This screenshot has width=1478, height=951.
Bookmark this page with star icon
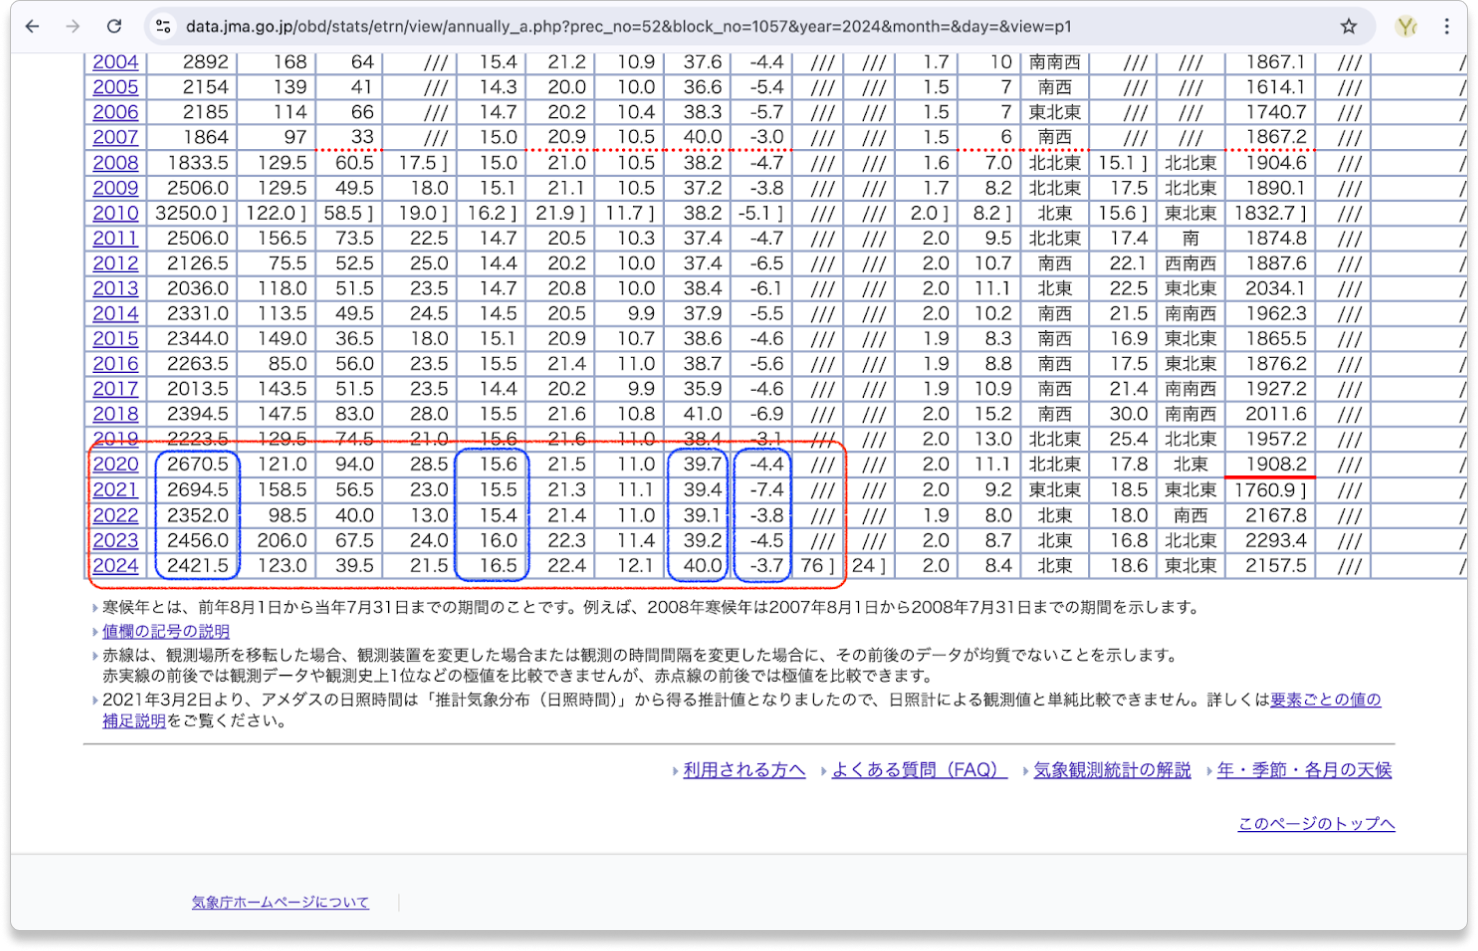1348,27
